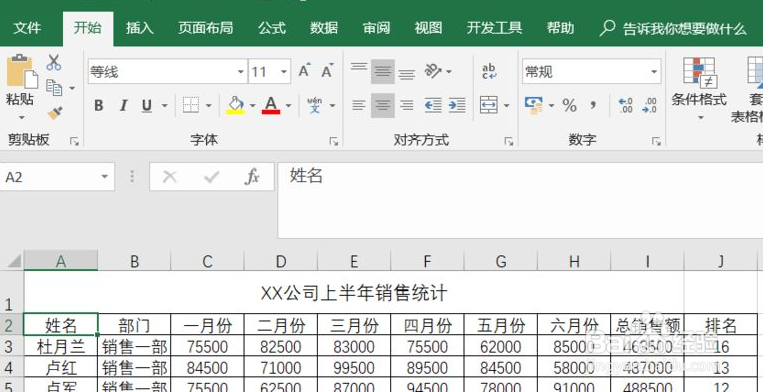Apply percent style
This screenshot has width=763, height=392.
[x=570, y=105]
